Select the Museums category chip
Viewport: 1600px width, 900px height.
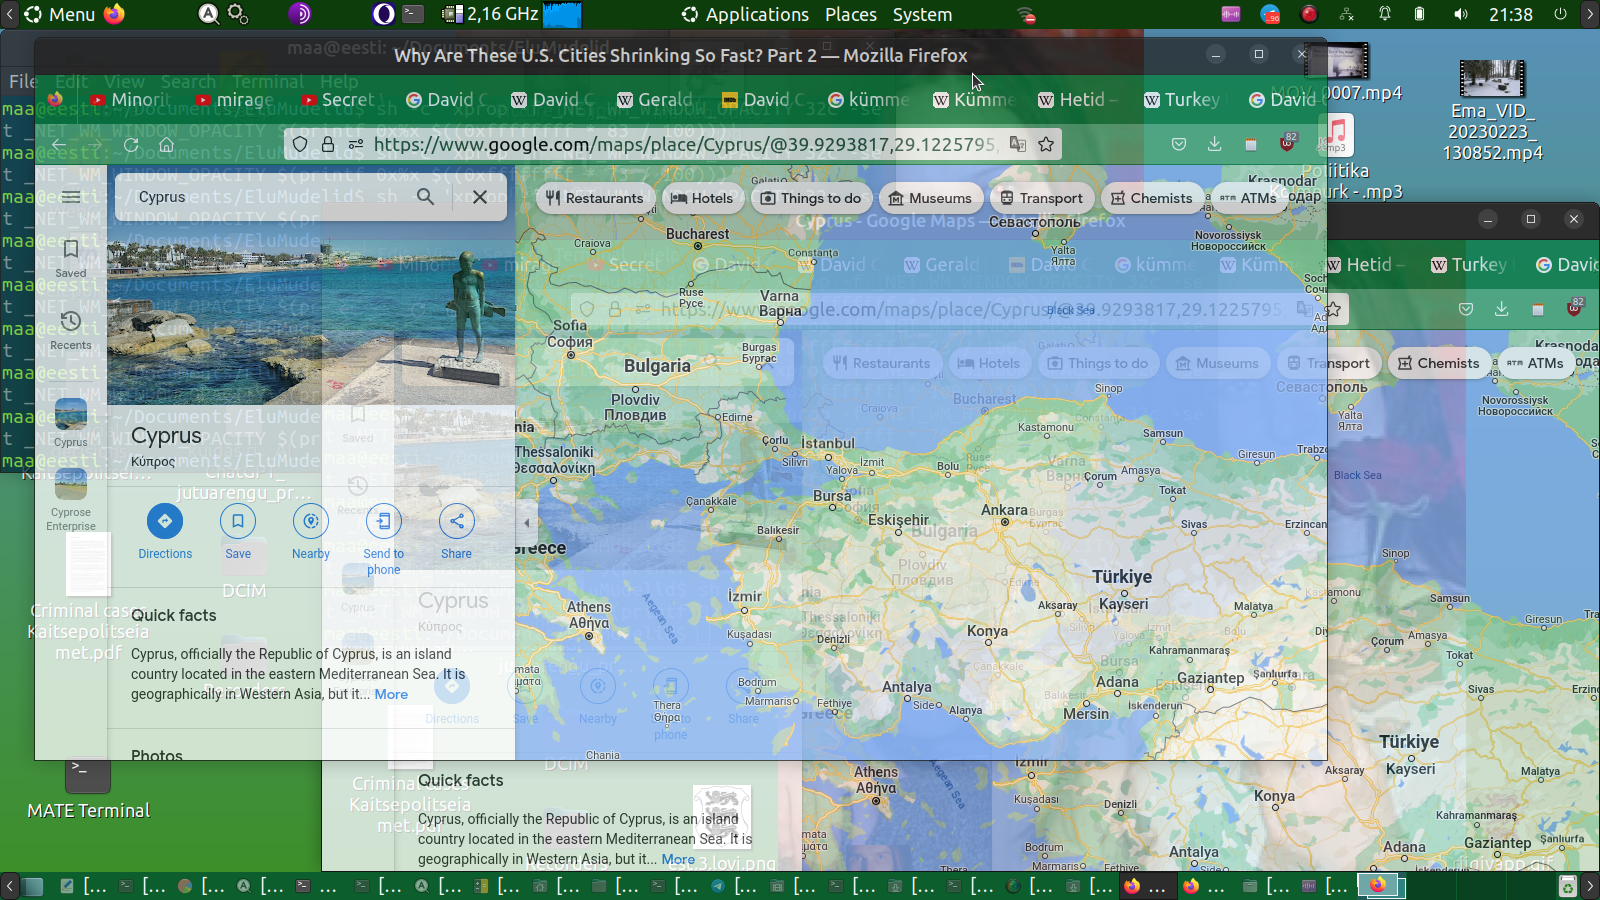tap(930, 198)
